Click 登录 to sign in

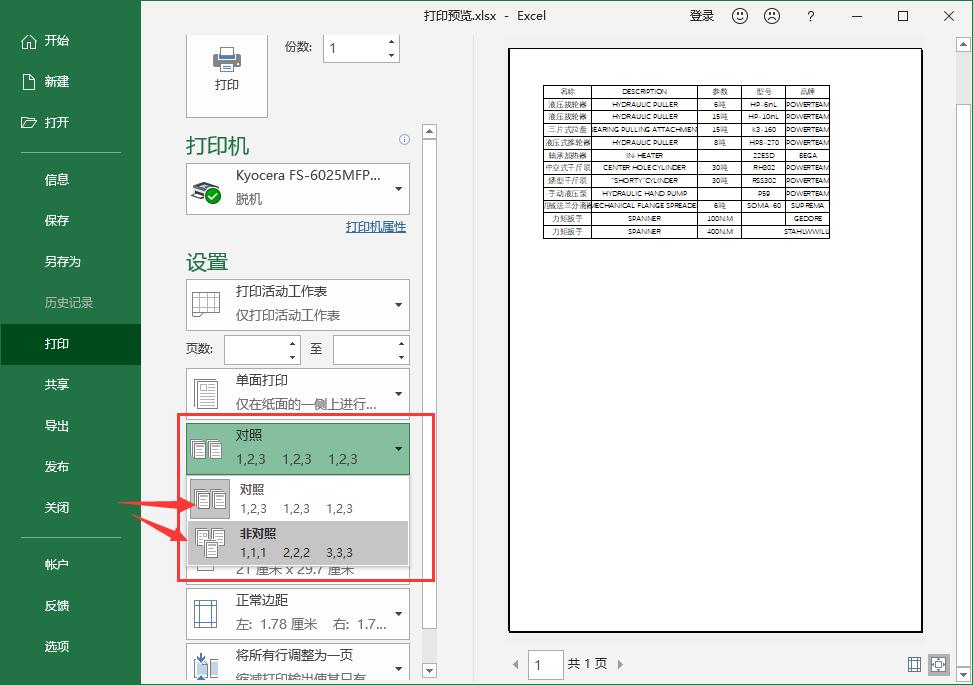[702, 16]
